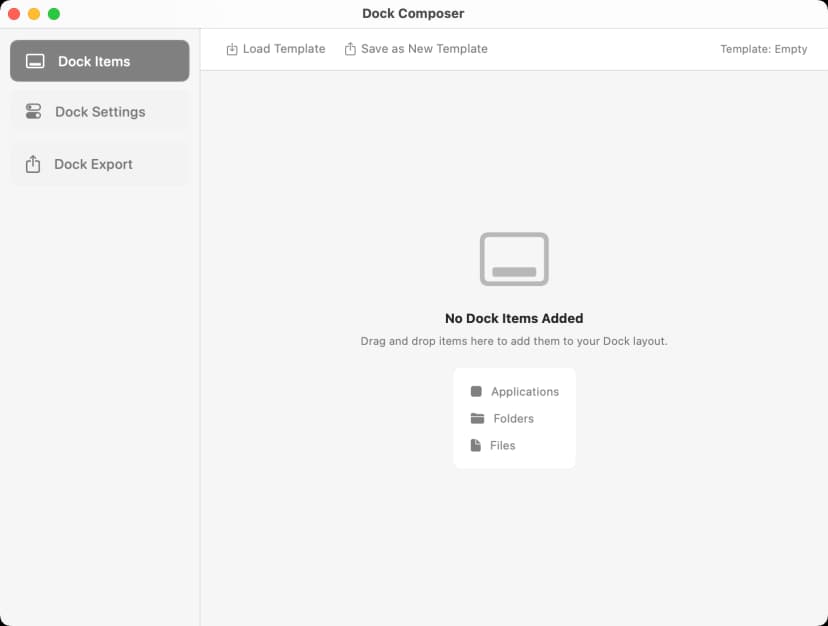Screen dimensions: 828x626
Task: Select the Folders label in the card
Action: (513, 419)
